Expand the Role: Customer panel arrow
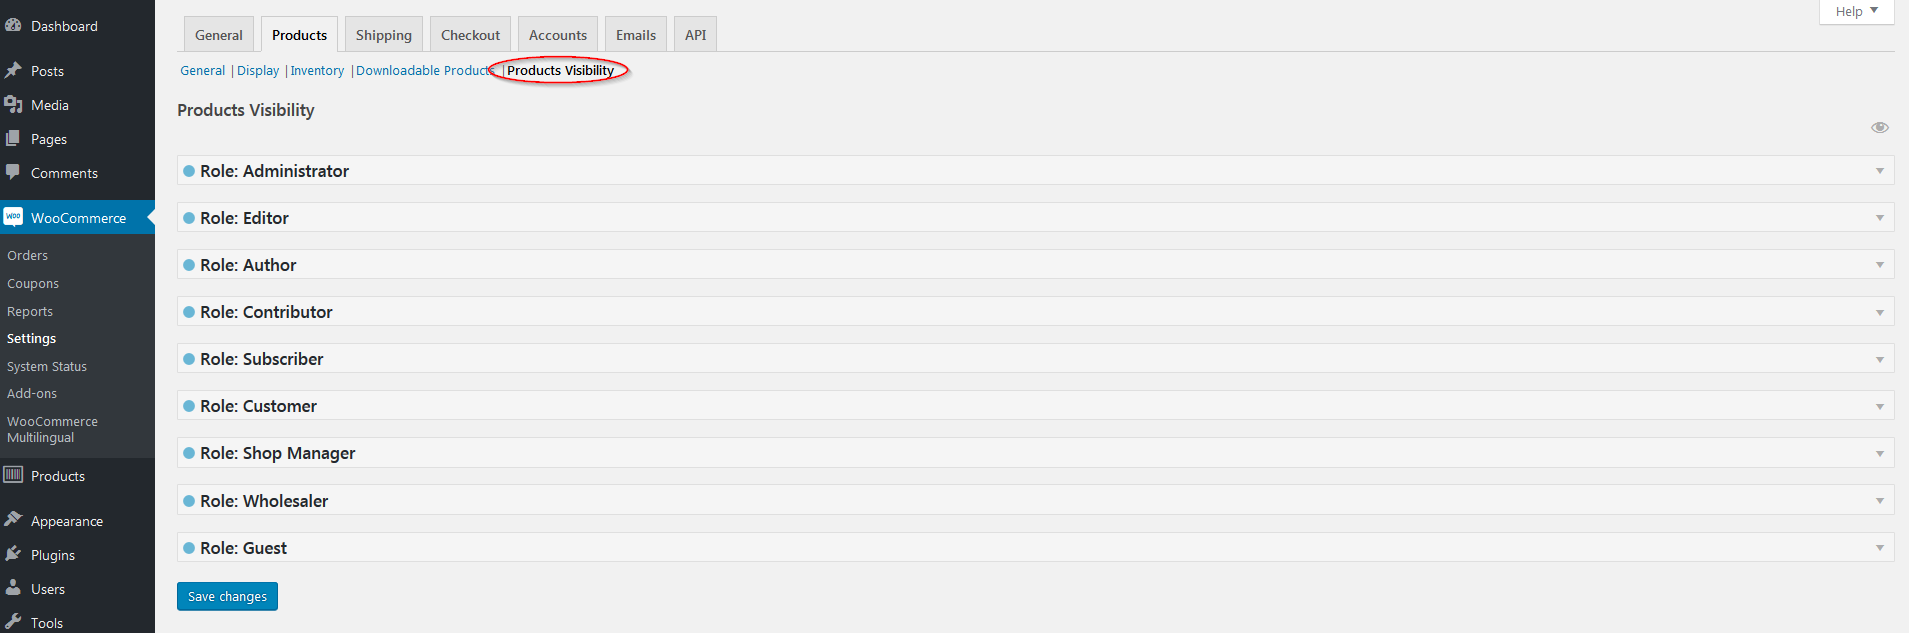Image resolution: width=1909 pixels, height=633 pixels. coord(1879,407)
